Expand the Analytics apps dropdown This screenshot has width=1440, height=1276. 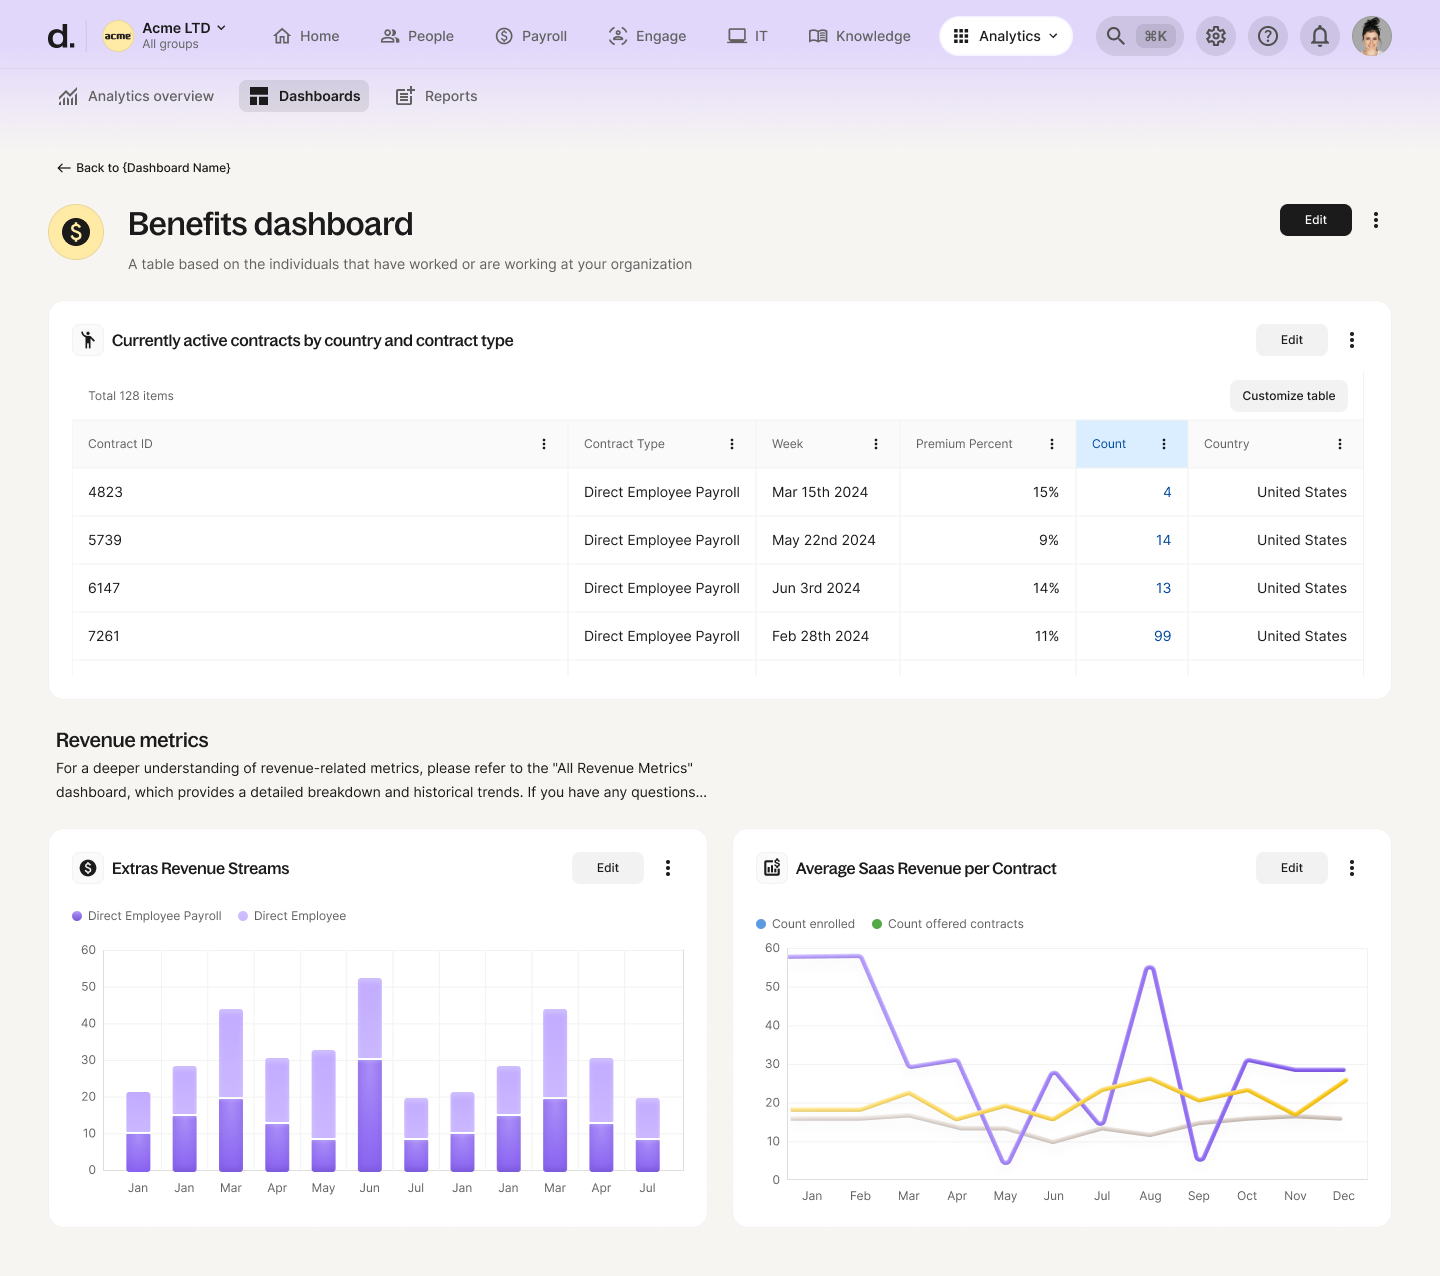pos(1006,36)
